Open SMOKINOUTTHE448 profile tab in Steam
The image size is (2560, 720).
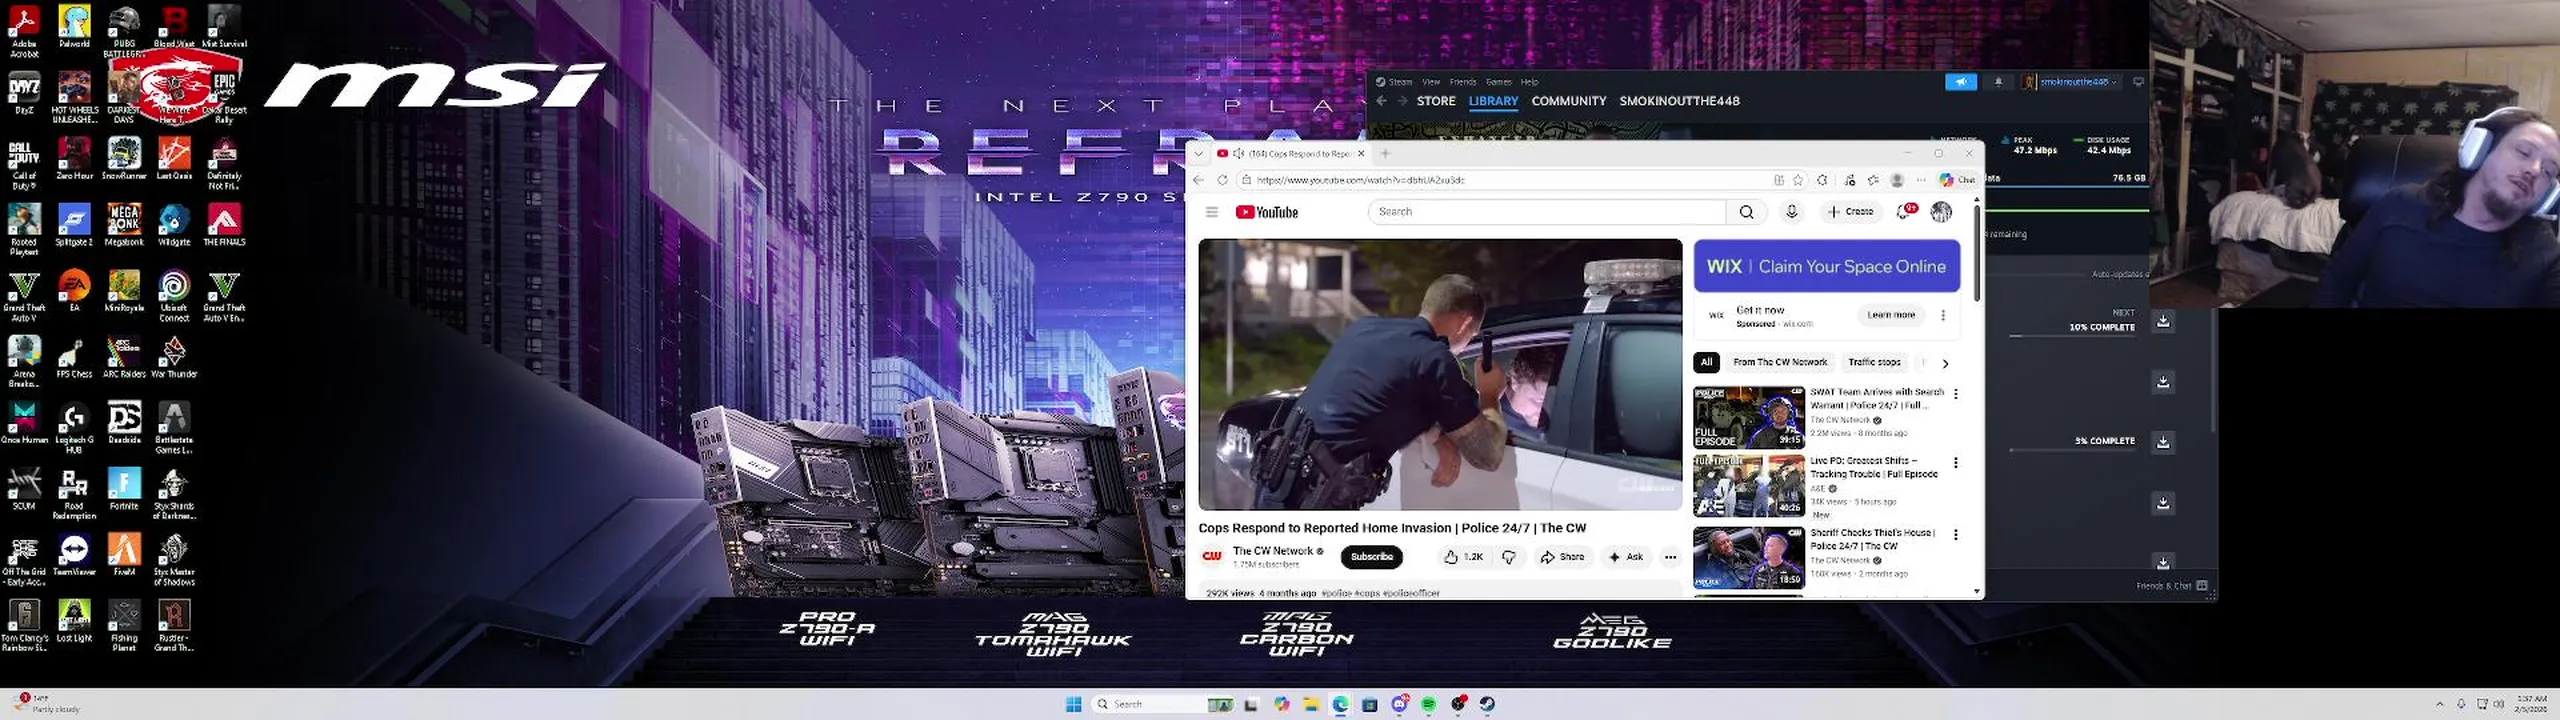click(1679, 101)
